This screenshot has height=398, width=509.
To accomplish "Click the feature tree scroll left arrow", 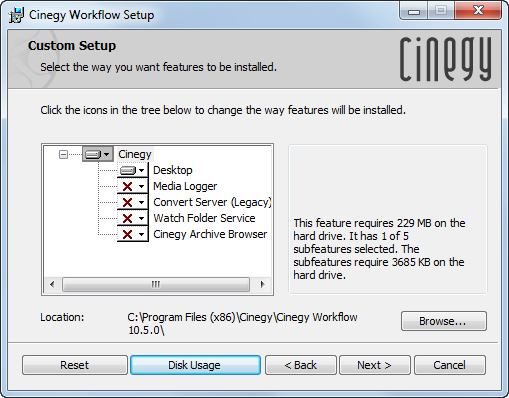I will tap(52, 284).
